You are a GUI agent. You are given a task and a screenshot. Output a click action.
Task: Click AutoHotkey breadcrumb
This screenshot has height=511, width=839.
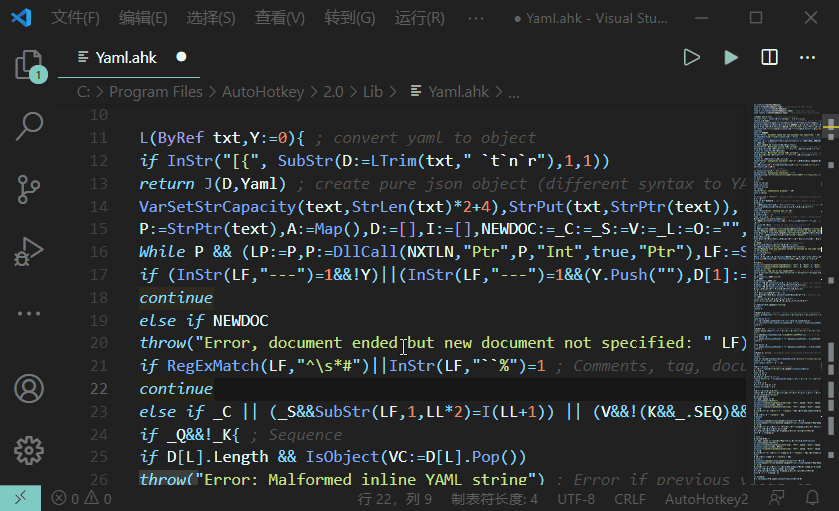click(263, 92)
